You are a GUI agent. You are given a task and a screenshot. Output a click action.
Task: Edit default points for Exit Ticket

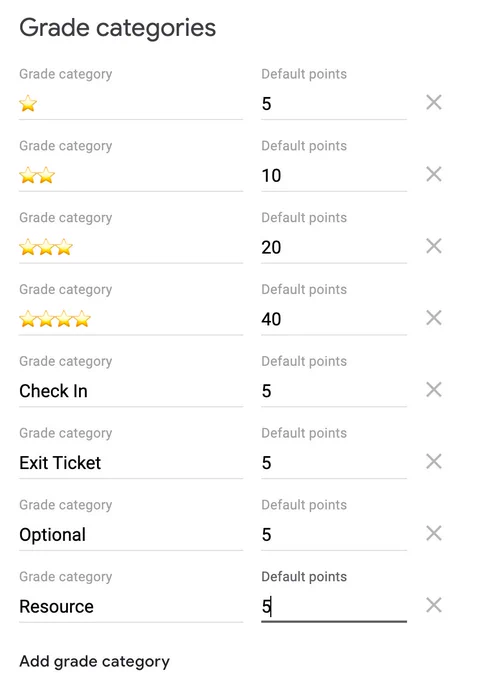(334, 463)
